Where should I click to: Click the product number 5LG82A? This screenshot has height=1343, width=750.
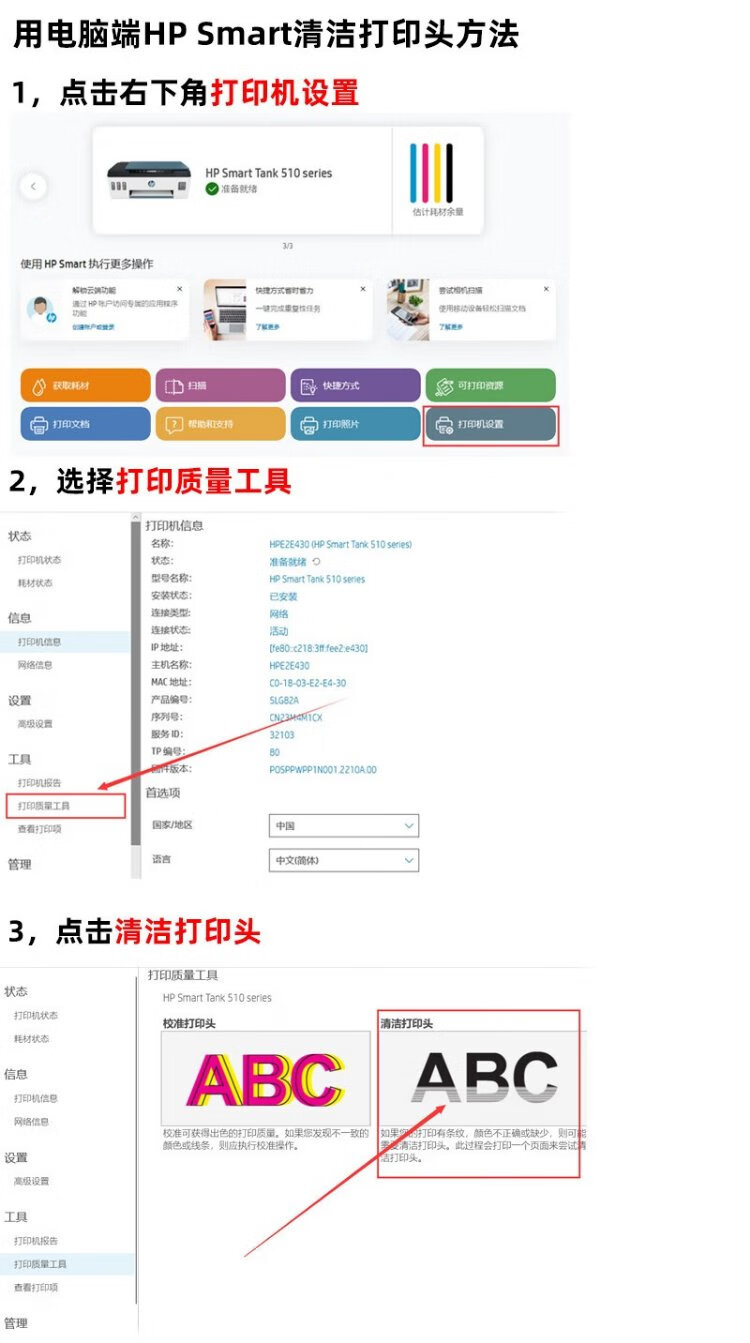tap(284, 700)
